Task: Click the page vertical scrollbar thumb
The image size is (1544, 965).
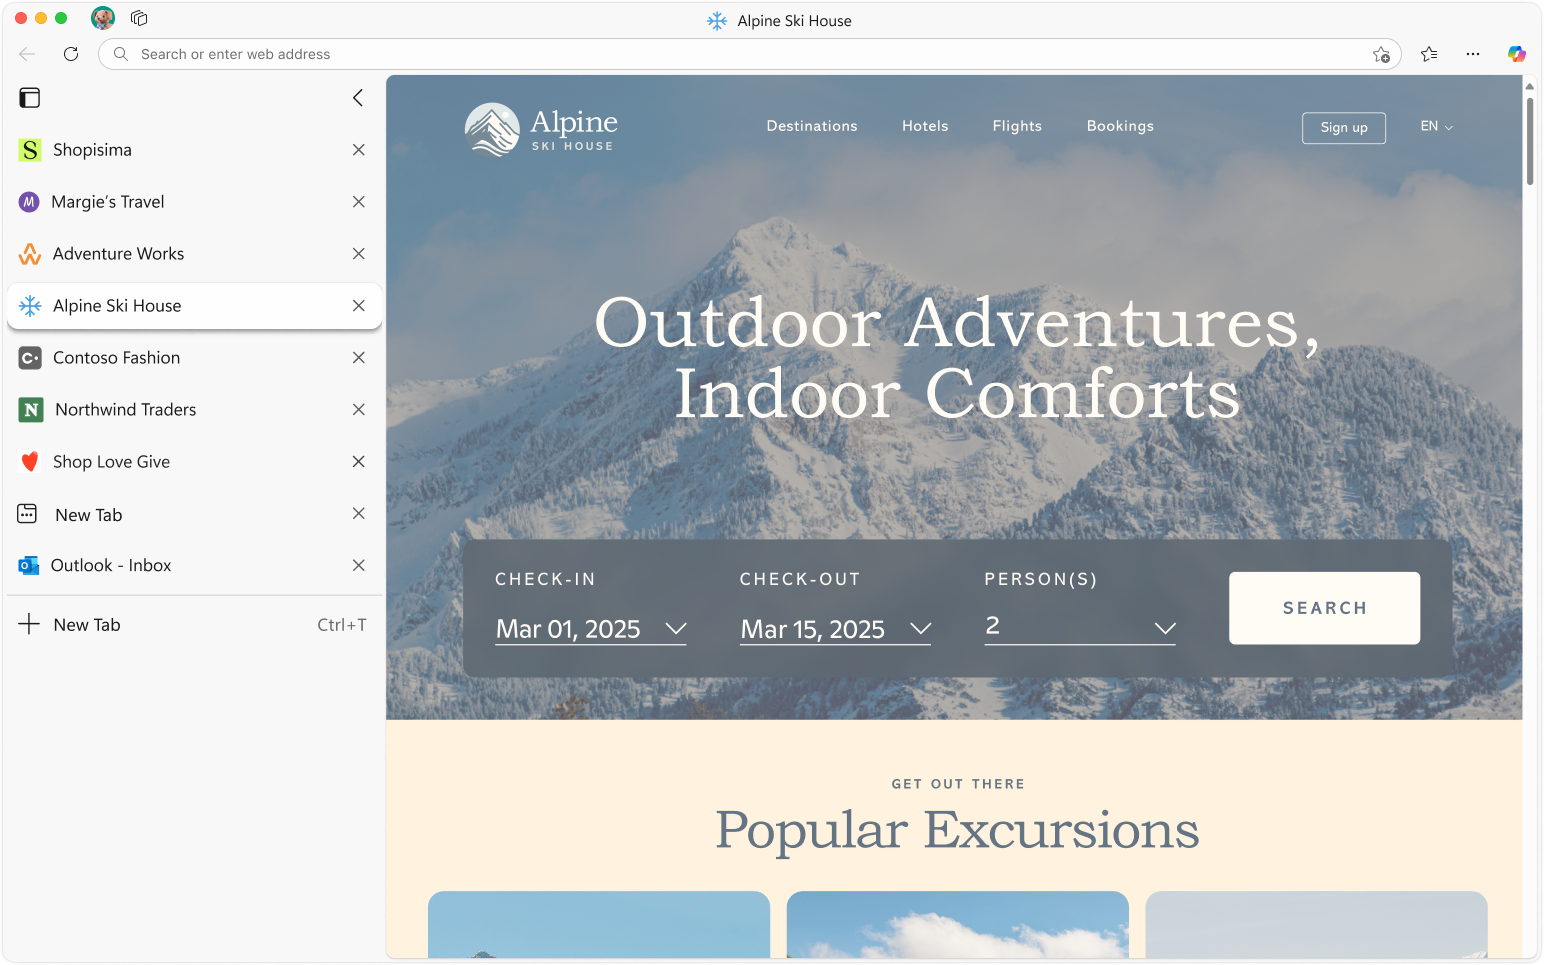Action: (1529, 140)
